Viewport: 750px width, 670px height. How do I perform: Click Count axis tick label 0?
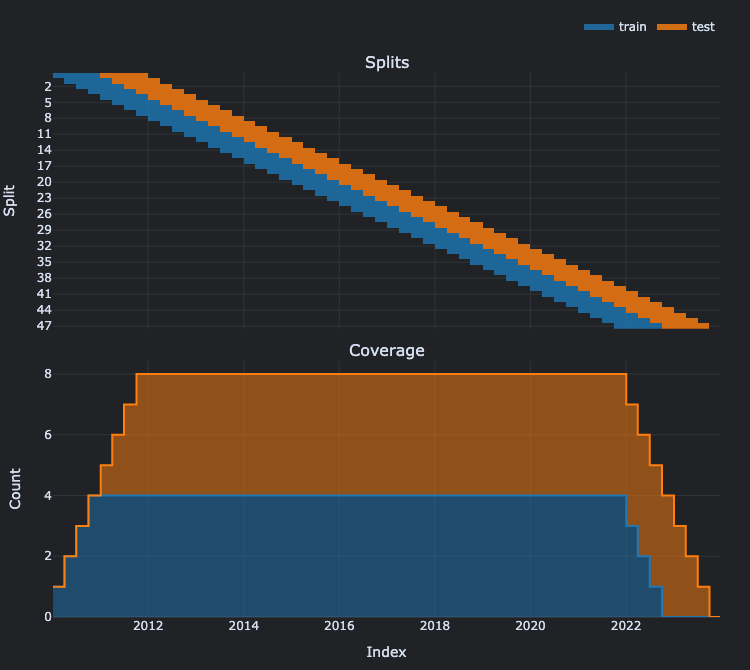(x=48, y=617)
